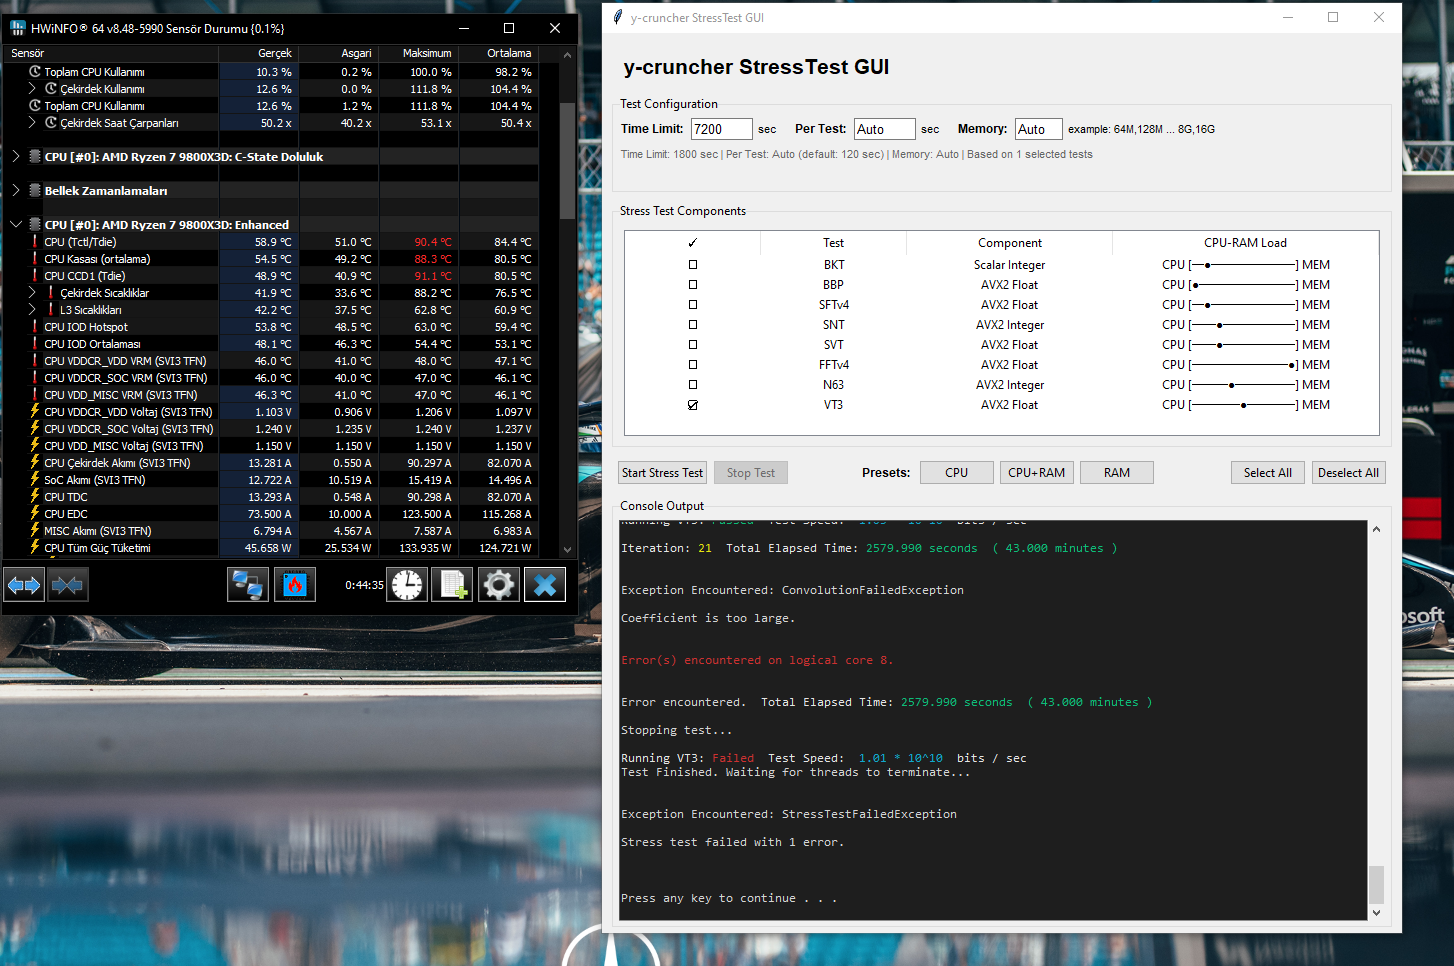The height and width of the screenshot is (966, 1454).
Task: Check the FFTv4 test checkbox
Action: point(693,365)
